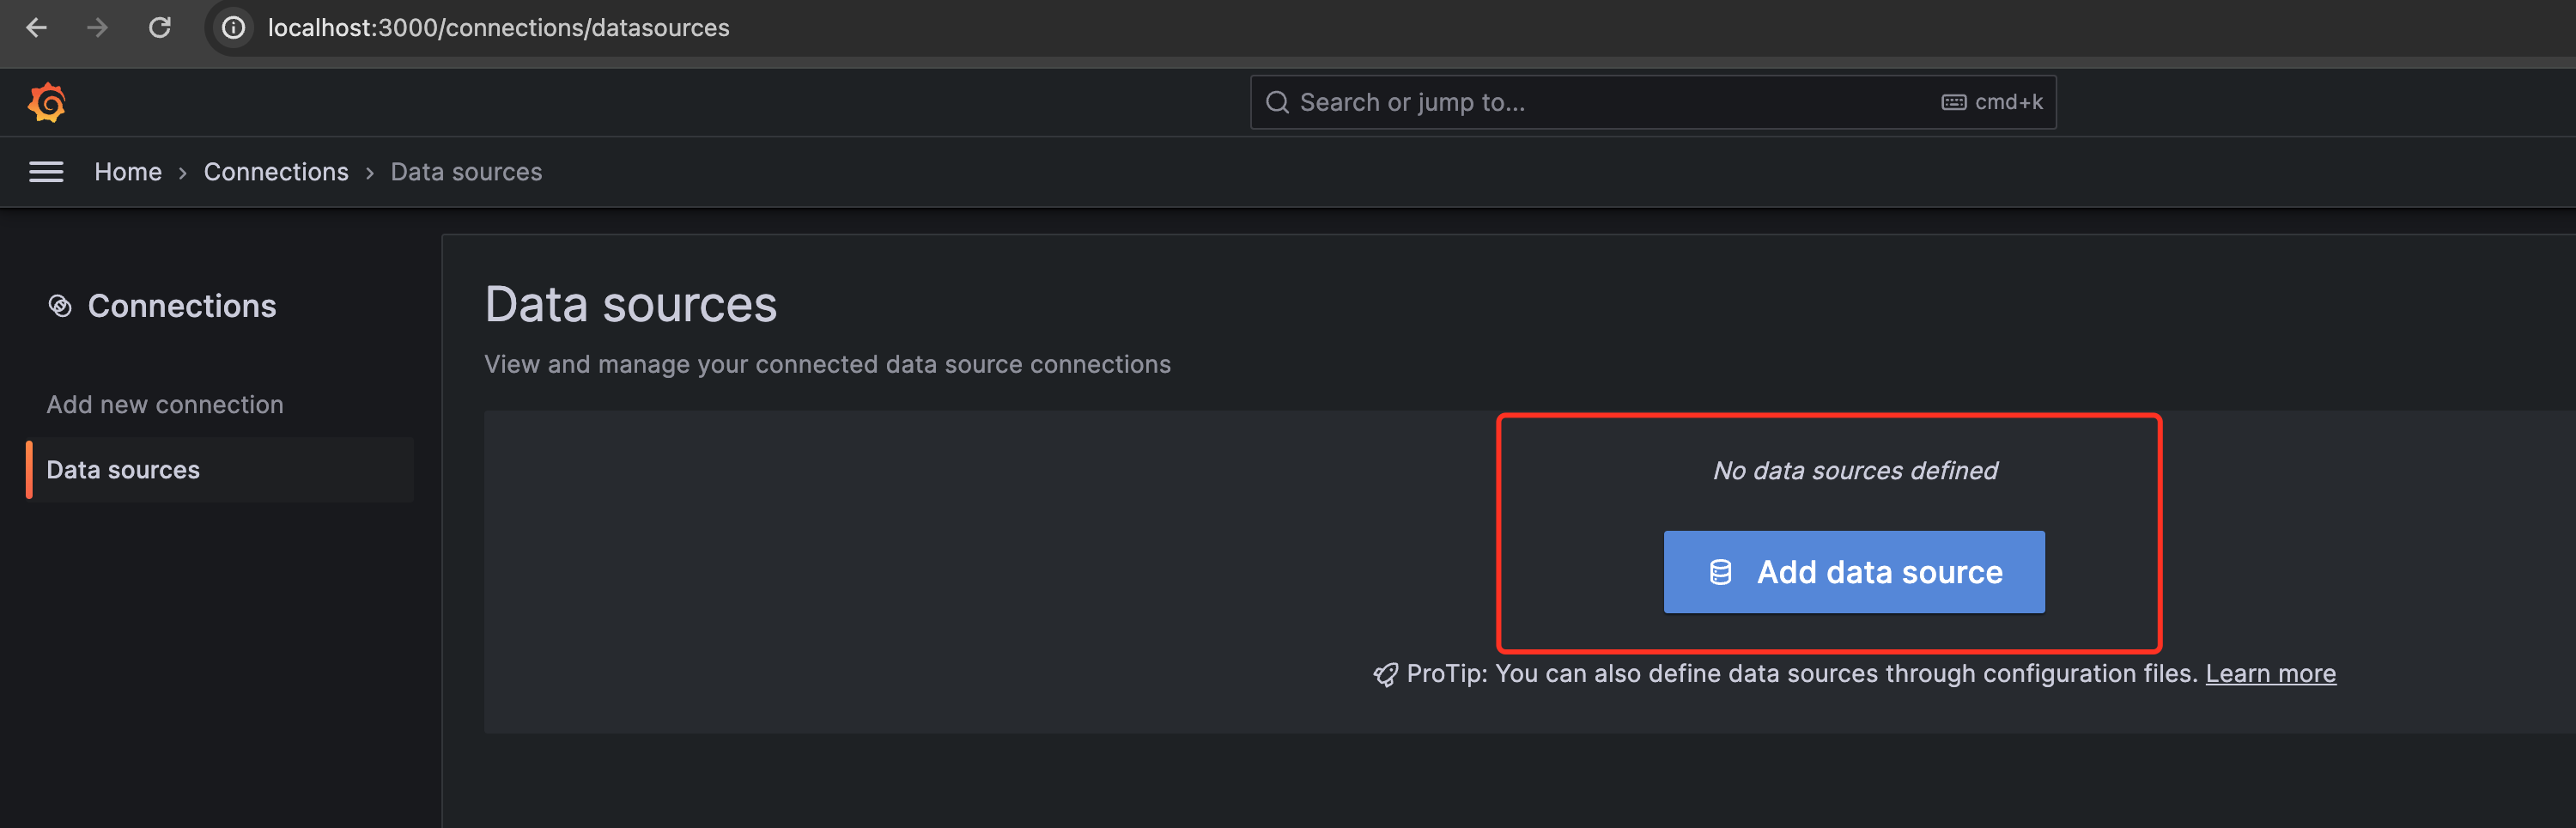
Task: Click the Add data source button
Action: [x=1854, y=572]
